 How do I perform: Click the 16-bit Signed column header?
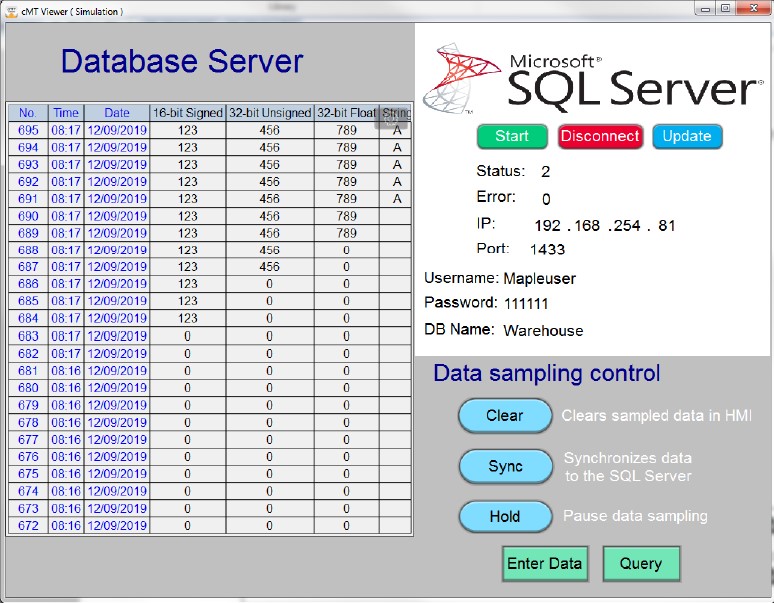(x=188, y=113)
